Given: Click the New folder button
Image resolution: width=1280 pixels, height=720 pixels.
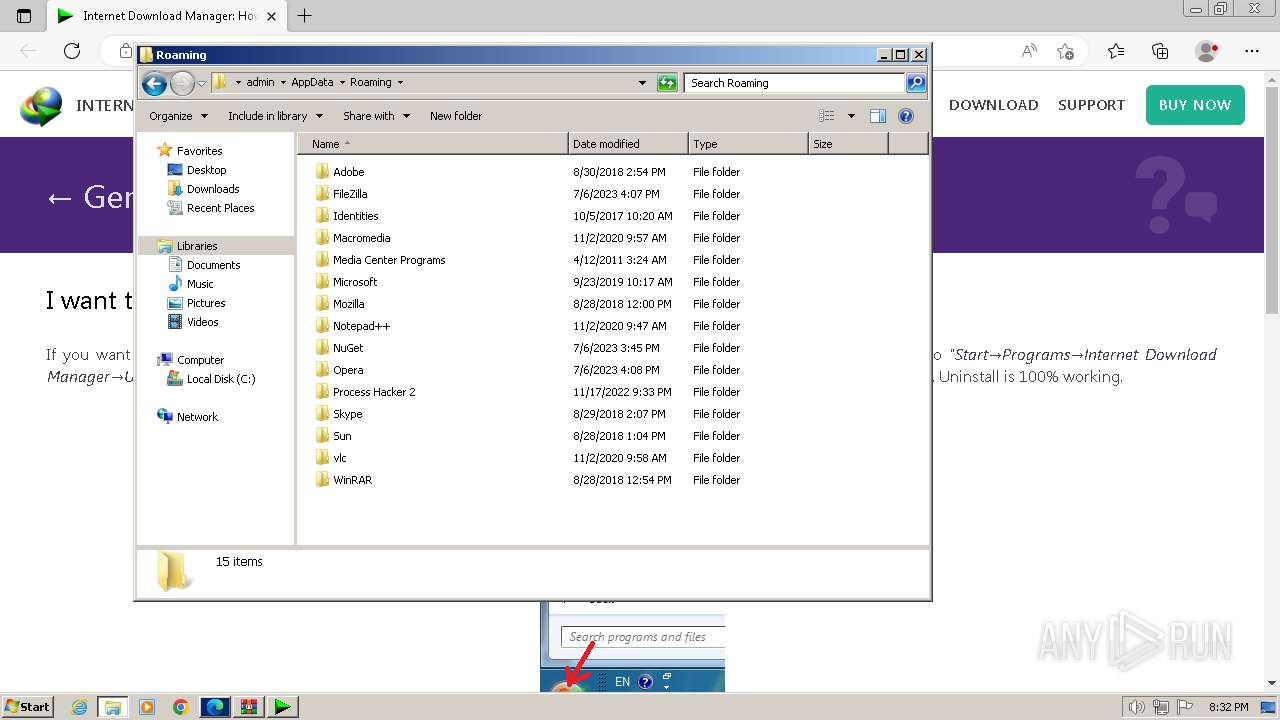Looking at the screenshot, I should pyautogui.click(x=456, y=116).
